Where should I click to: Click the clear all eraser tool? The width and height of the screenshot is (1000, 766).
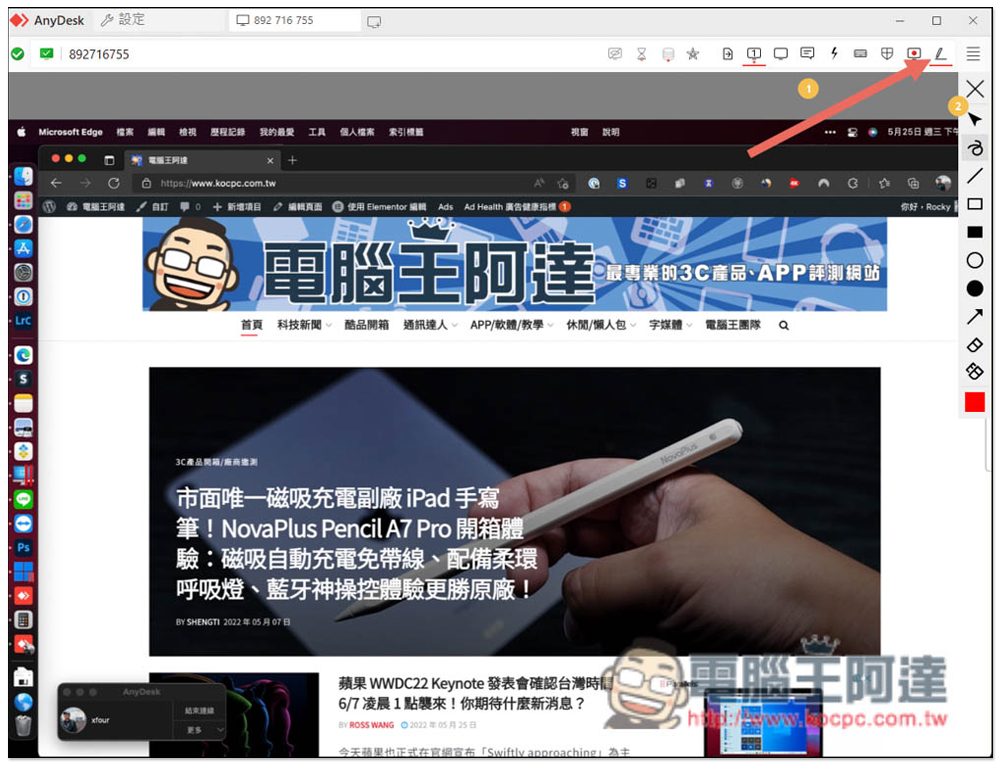pos(975,371)
